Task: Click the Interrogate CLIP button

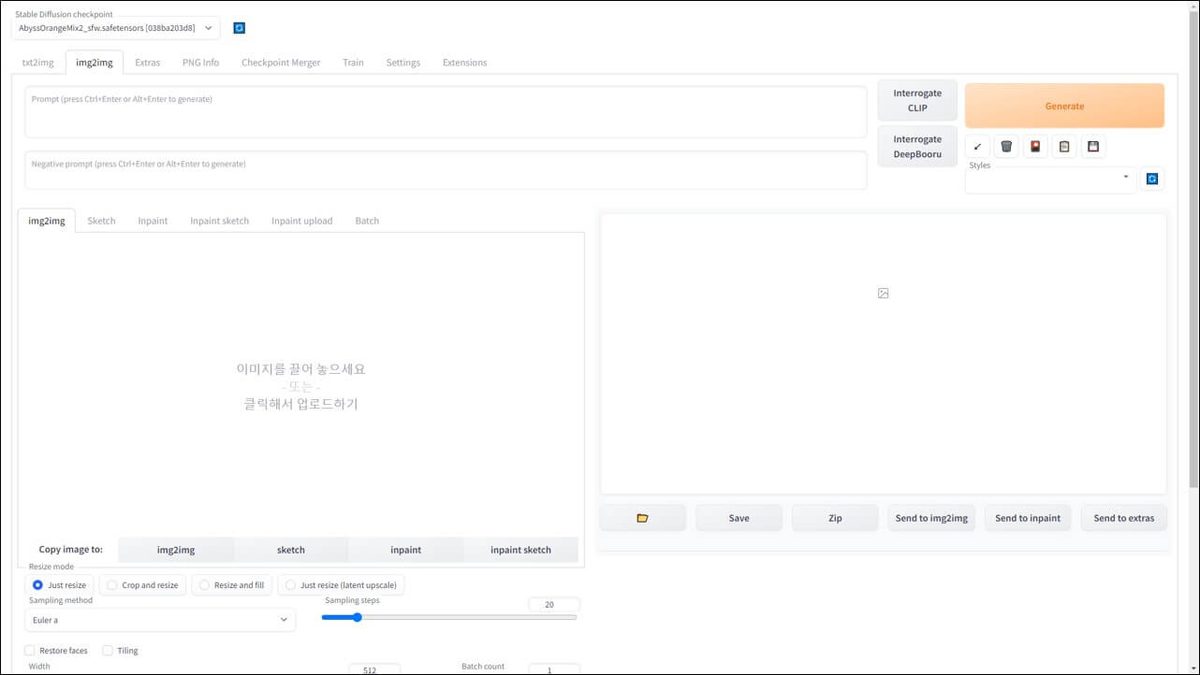Action: (918, 100)
